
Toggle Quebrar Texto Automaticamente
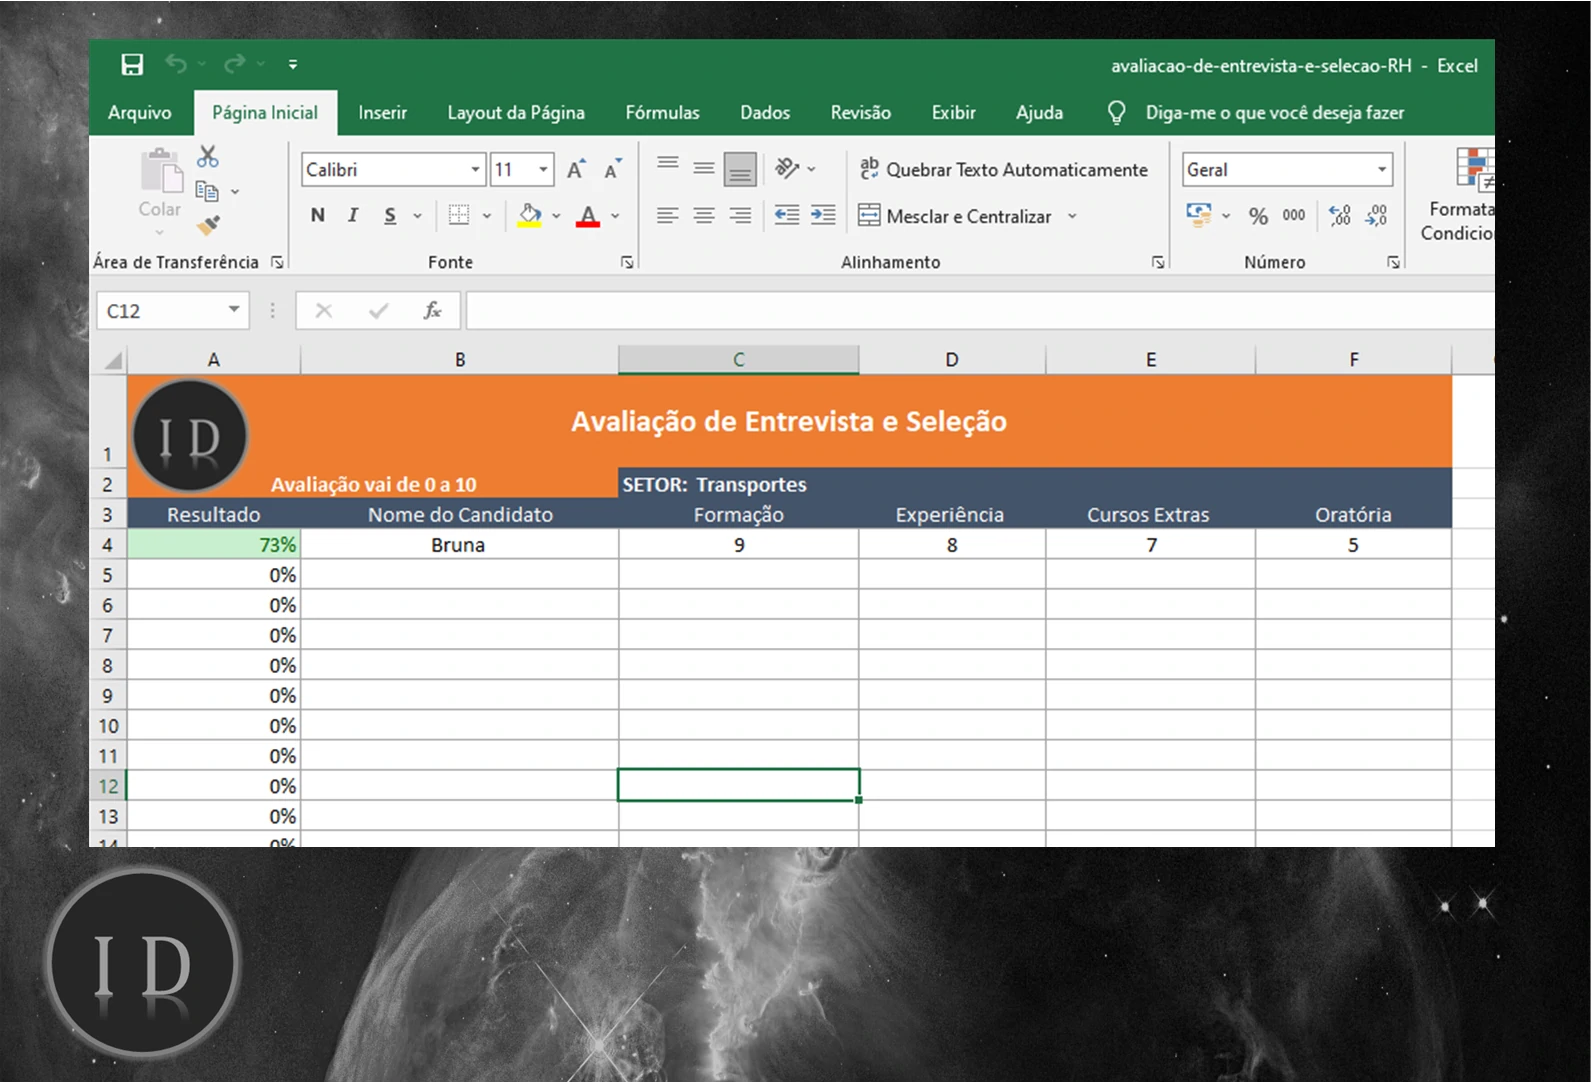click(x=1004, y=170)
